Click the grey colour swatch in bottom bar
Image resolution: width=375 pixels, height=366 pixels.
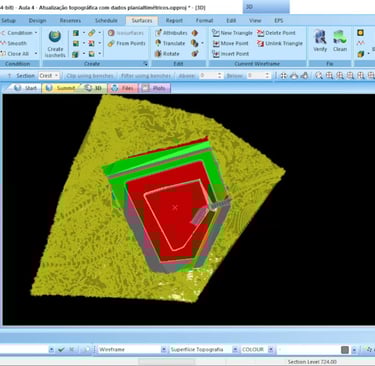(345, 350)
